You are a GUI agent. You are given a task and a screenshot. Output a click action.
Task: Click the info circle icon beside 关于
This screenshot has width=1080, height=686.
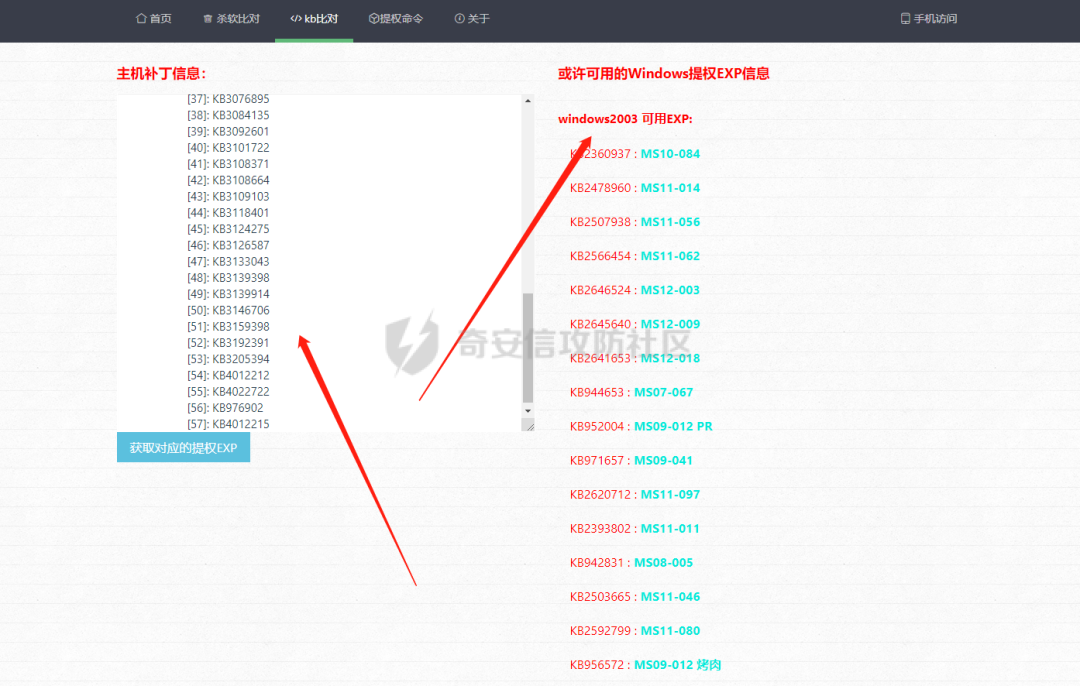tap(459, 19)
